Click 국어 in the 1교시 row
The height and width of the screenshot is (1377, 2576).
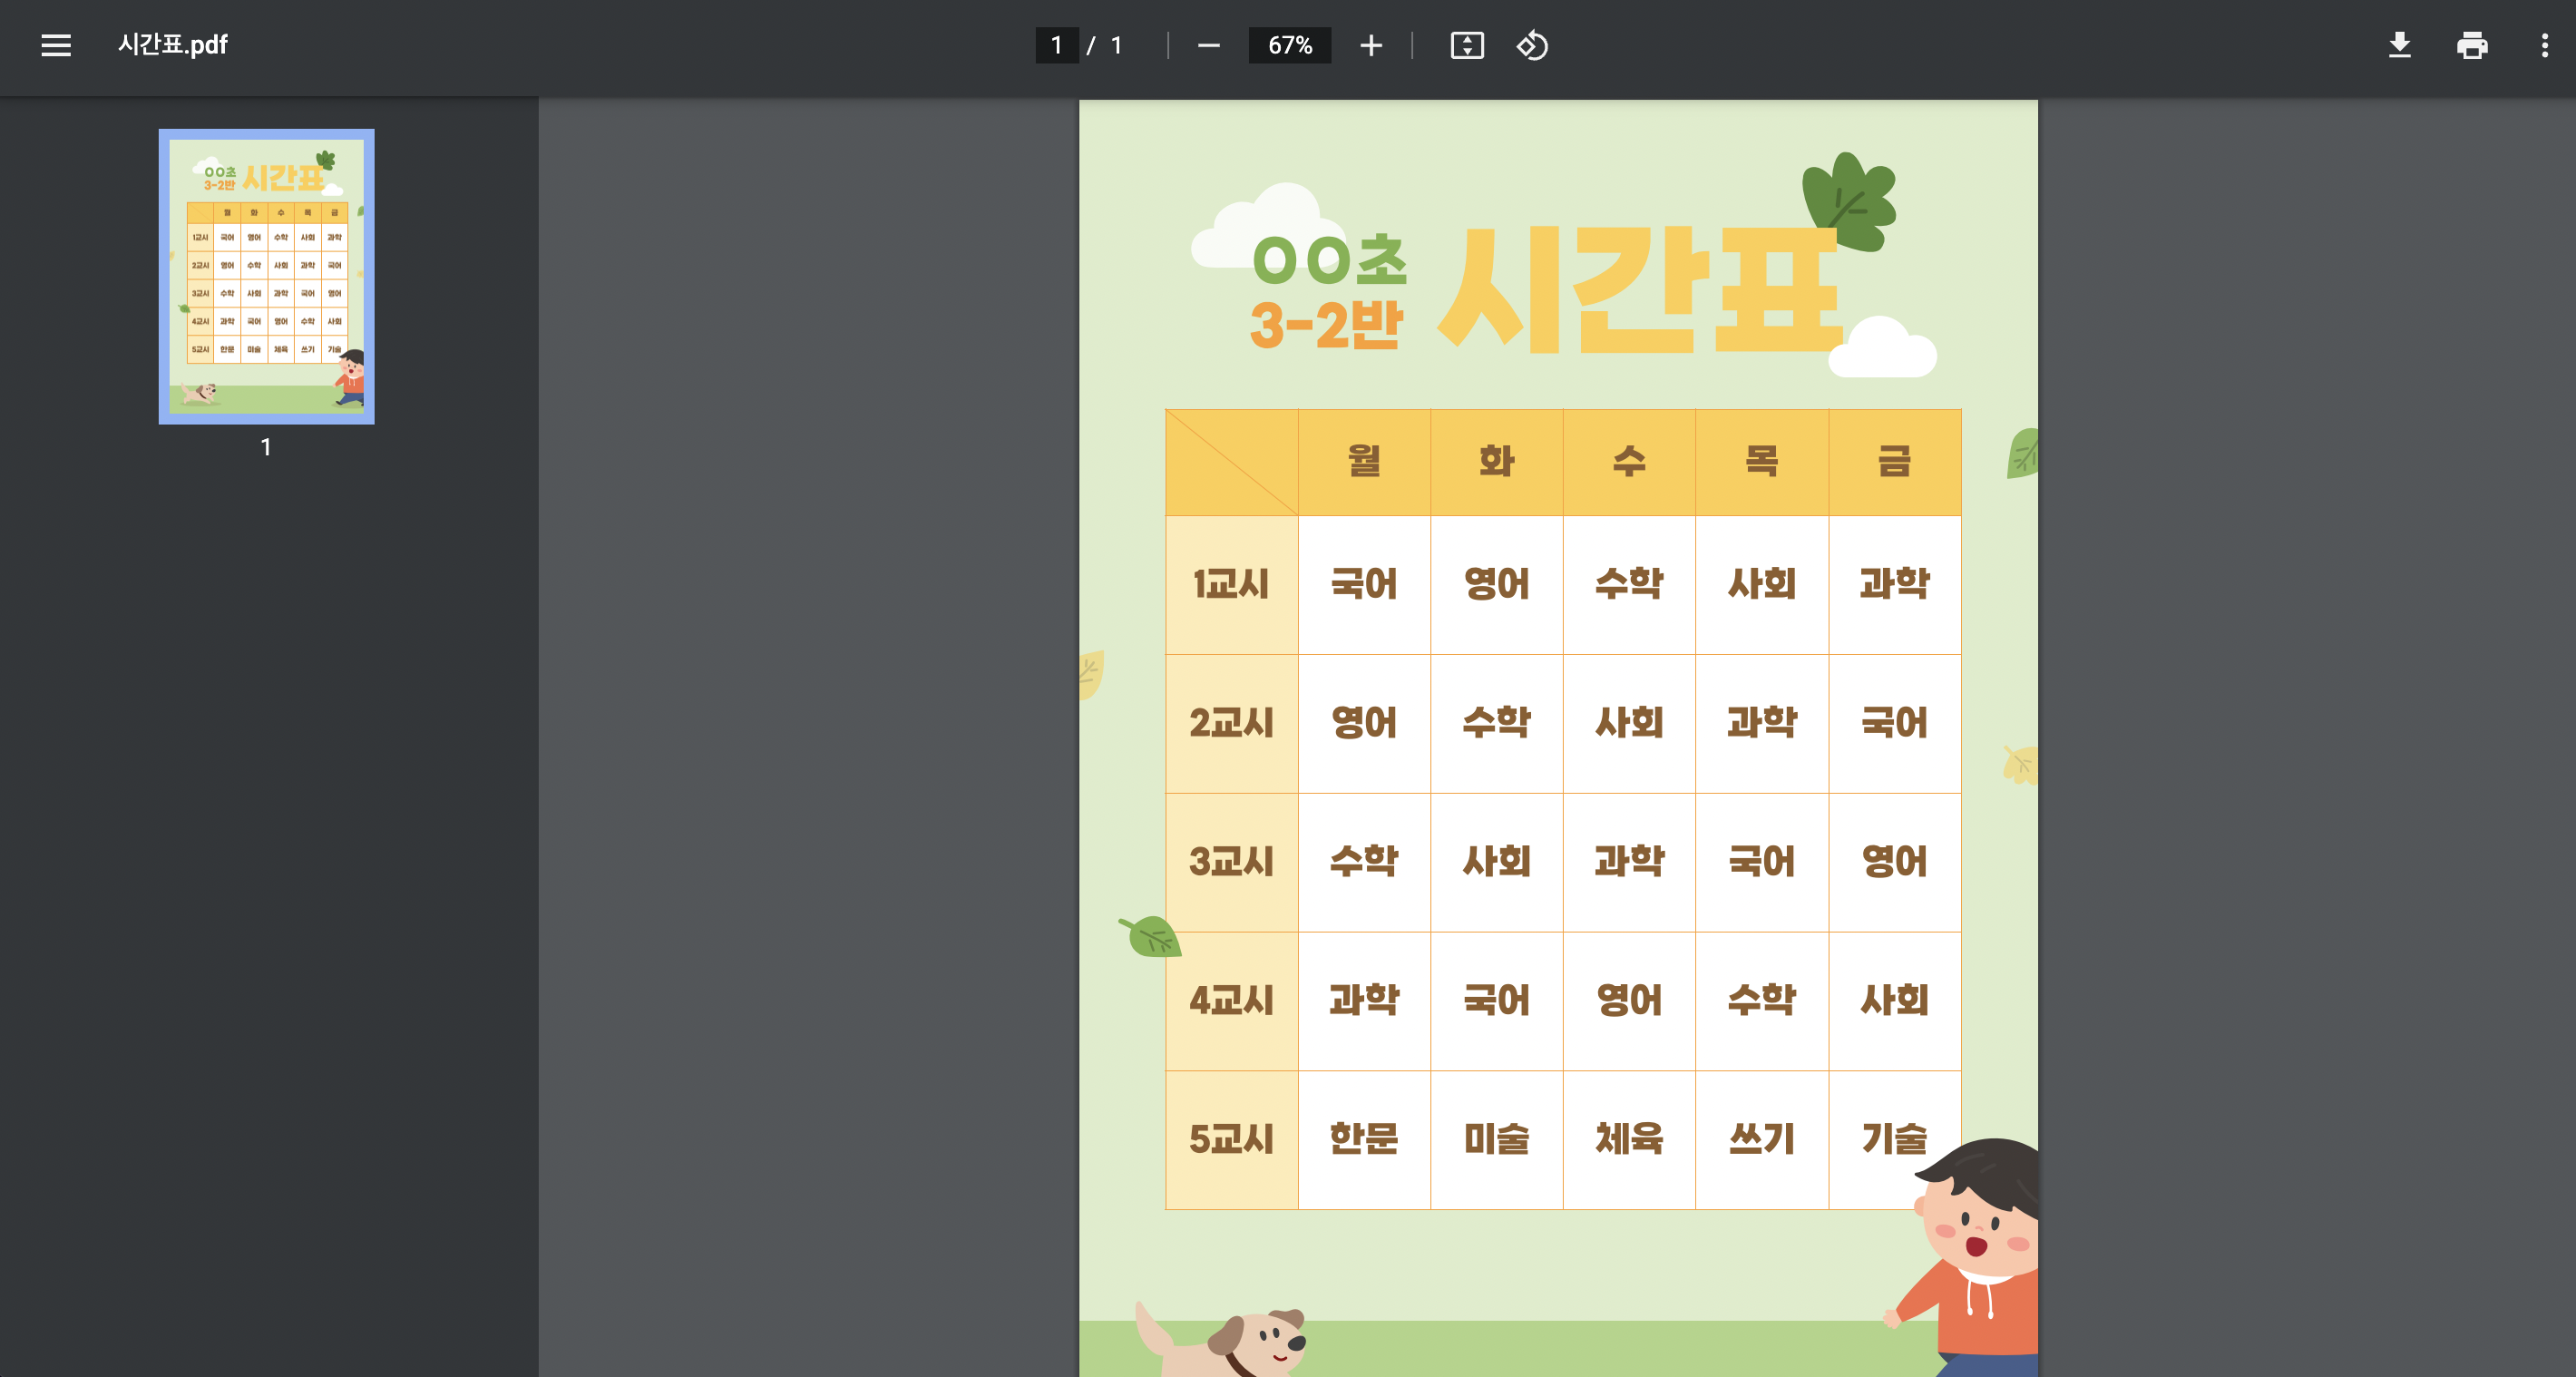[1364, 584]
